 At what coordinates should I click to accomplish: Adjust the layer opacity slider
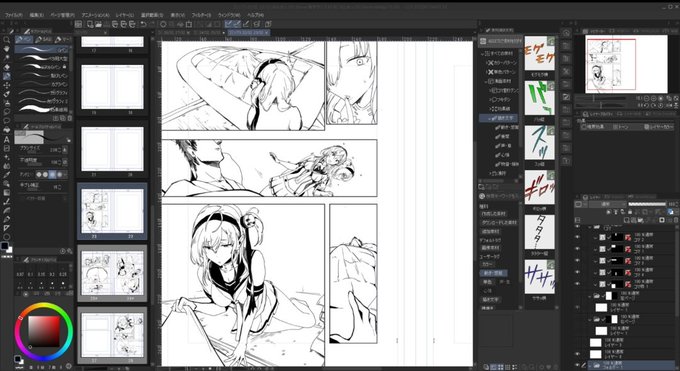(647, 204)
